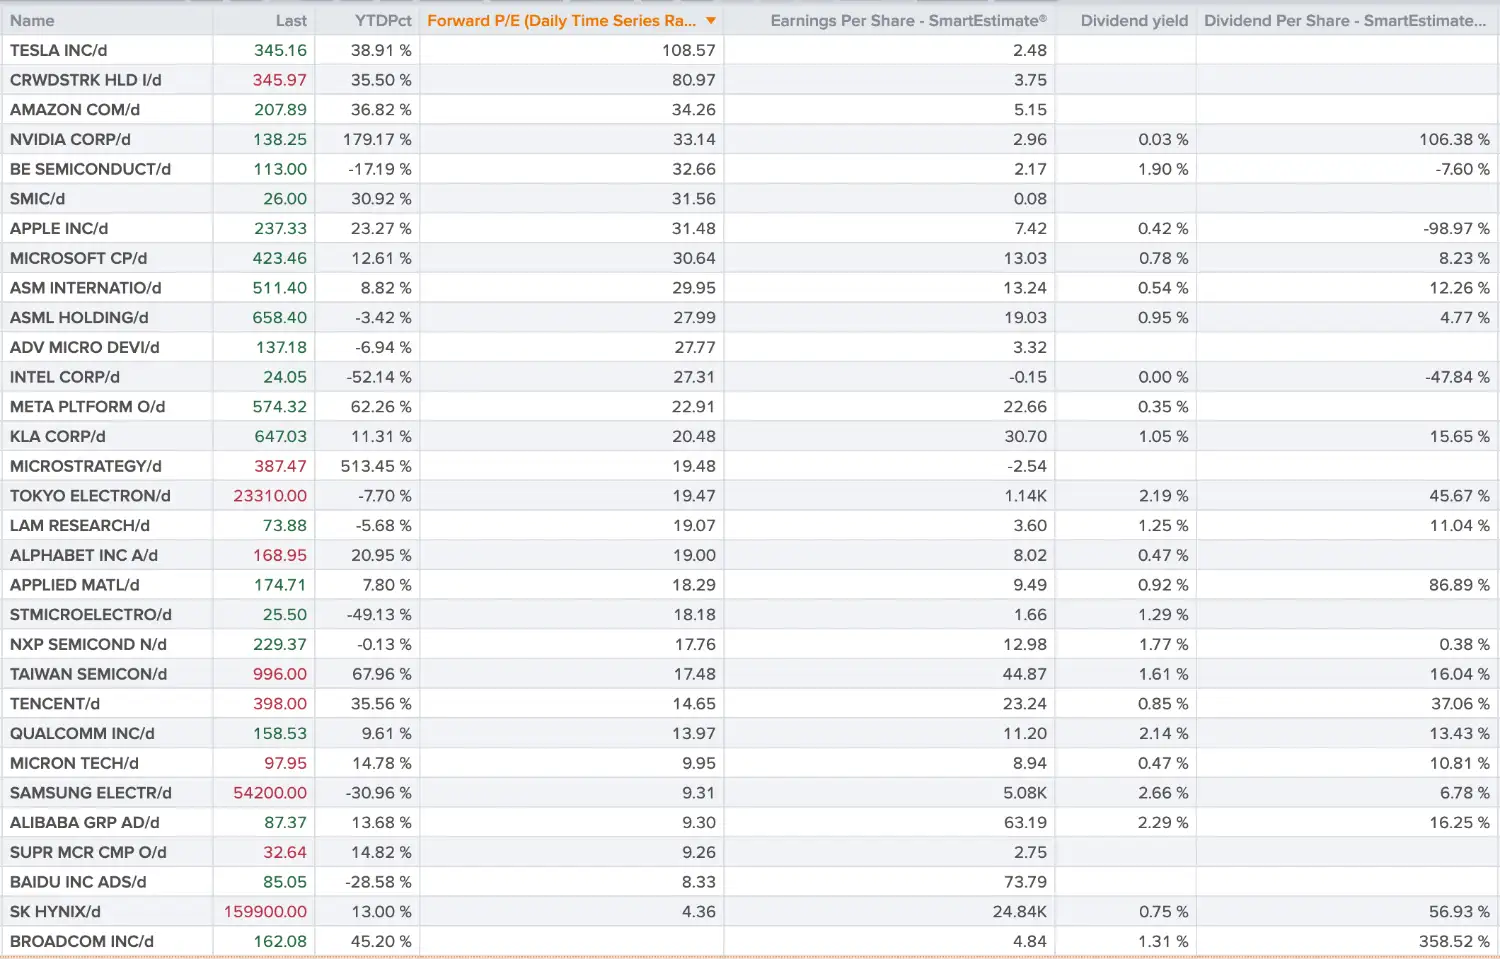Click Intel's YTD percent -52.14 %
The width and height of the screenshot is (1500, 959).
[x=379, y=377]
